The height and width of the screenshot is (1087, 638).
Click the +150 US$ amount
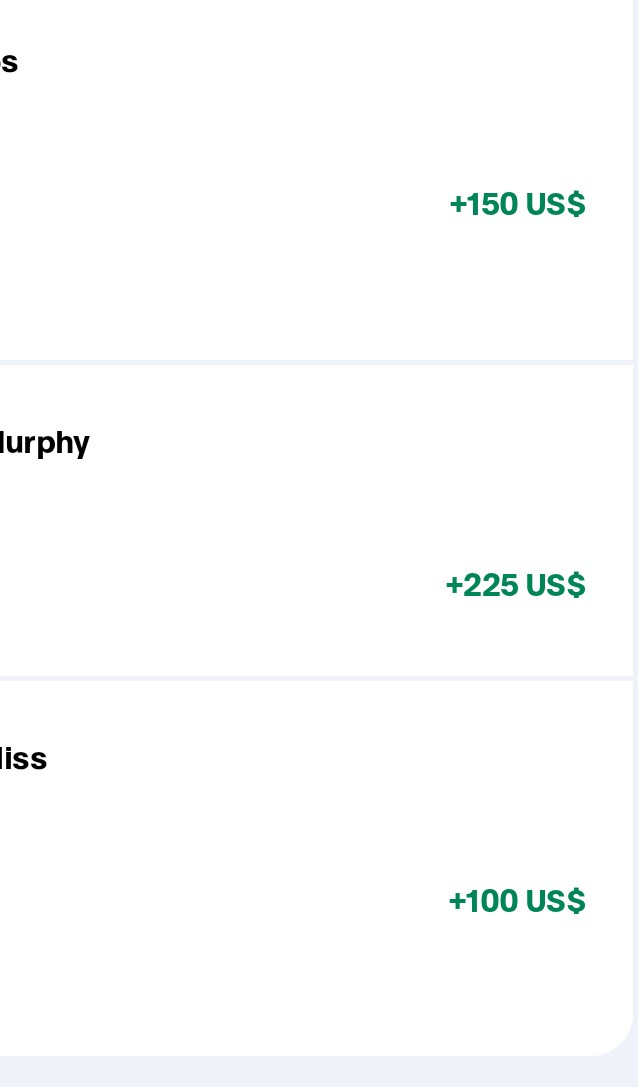tap(516, 204)
